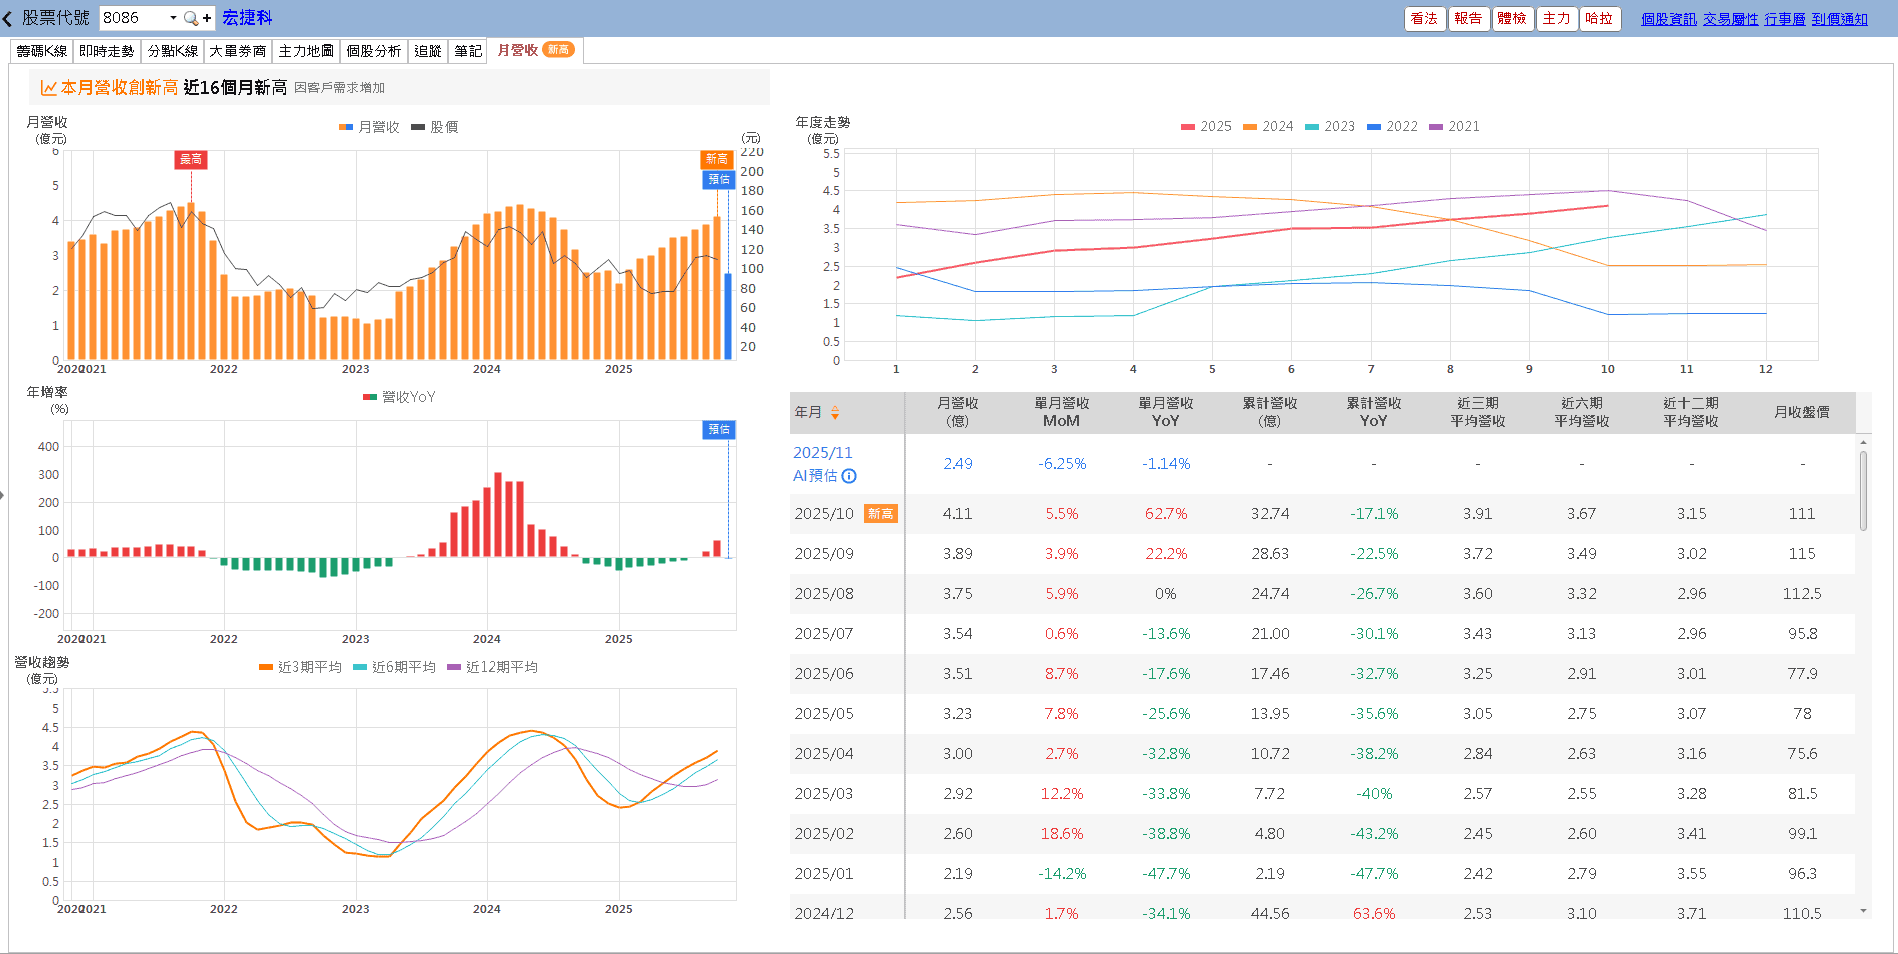Click the 近12期平均 purple legend swatch
The height and width of the screenshot is (954, 1898).
pos(454,667)
